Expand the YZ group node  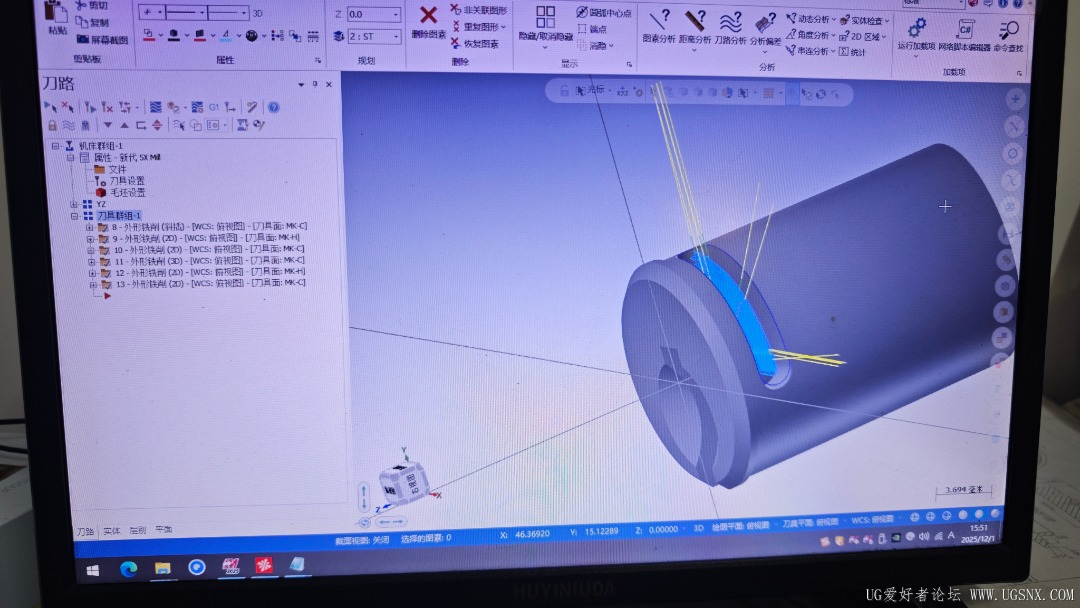click(74, 204)
